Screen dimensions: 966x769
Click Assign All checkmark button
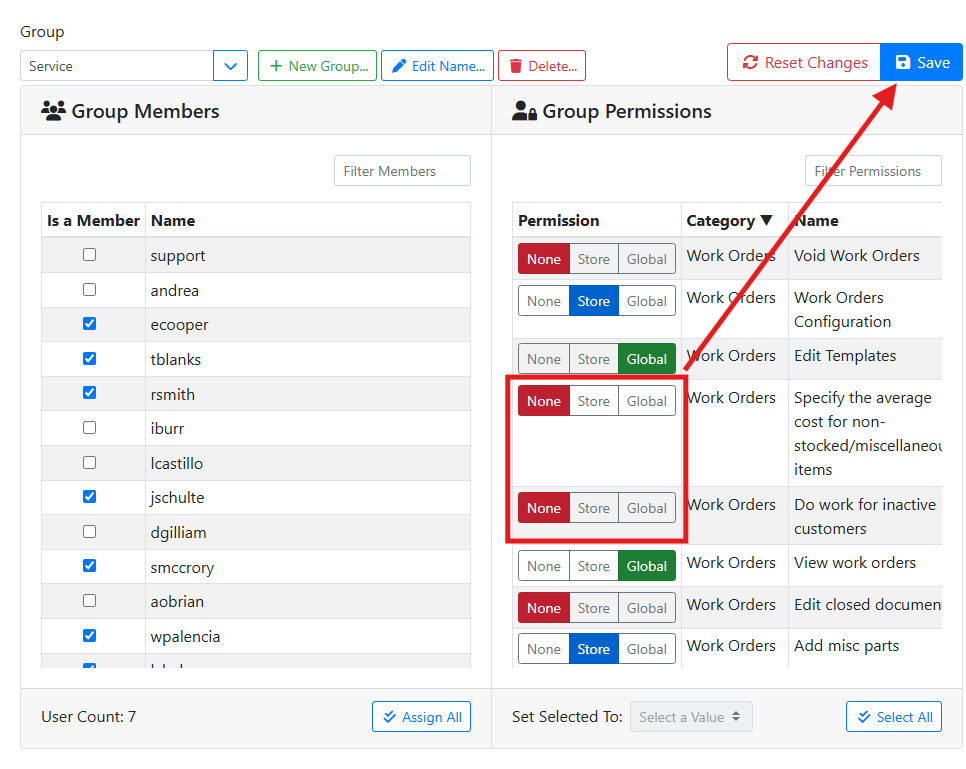[421, 717]
